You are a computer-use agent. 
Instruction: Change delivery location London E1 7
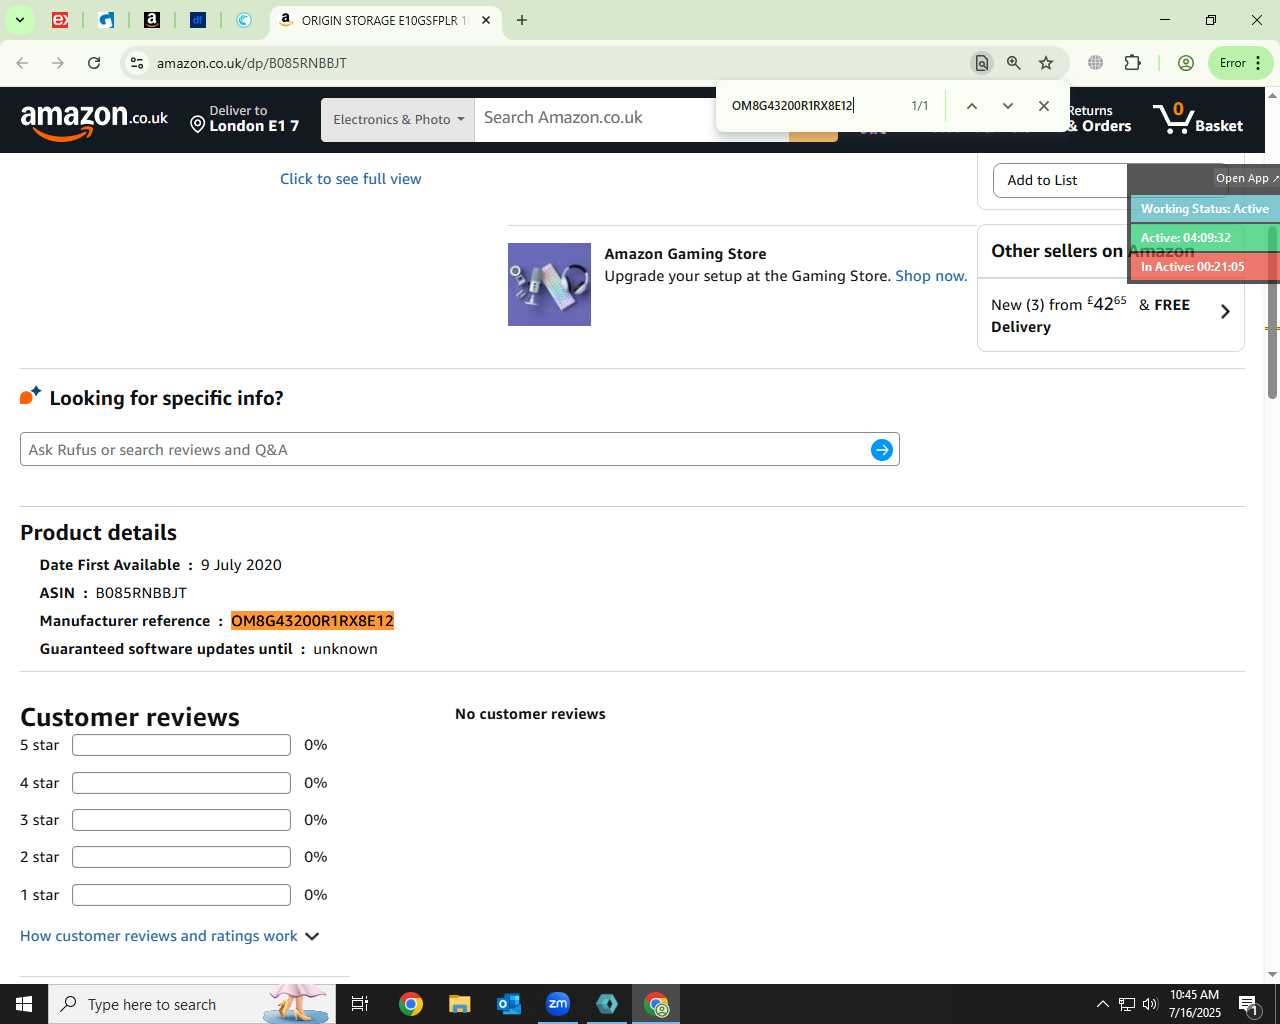pos(245,119)
